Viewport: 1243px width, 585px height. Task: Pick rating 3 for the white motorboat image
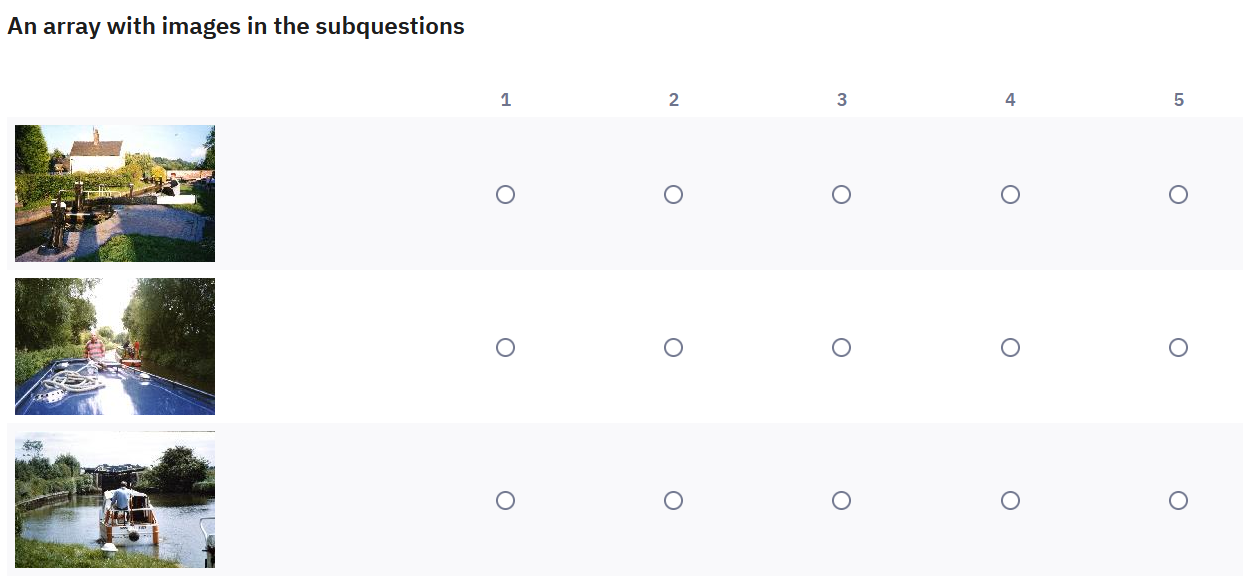coord(841,500)
